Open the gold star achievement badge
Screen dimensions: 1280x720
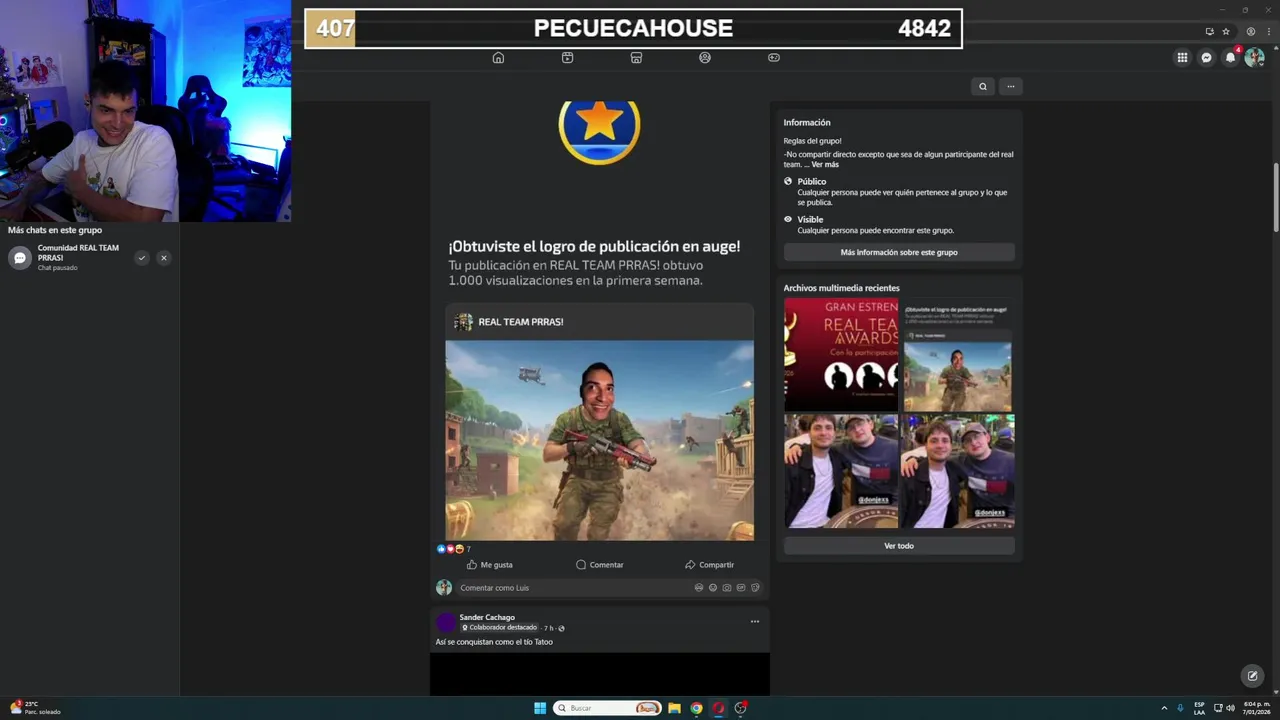click(599, 131)
